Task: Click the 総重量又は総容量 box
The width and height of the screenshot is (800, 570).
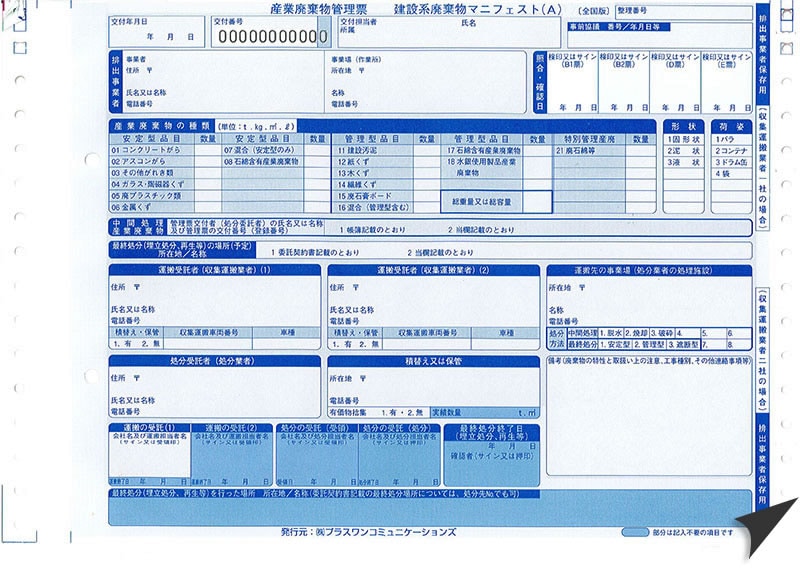Action: (497, 201)
